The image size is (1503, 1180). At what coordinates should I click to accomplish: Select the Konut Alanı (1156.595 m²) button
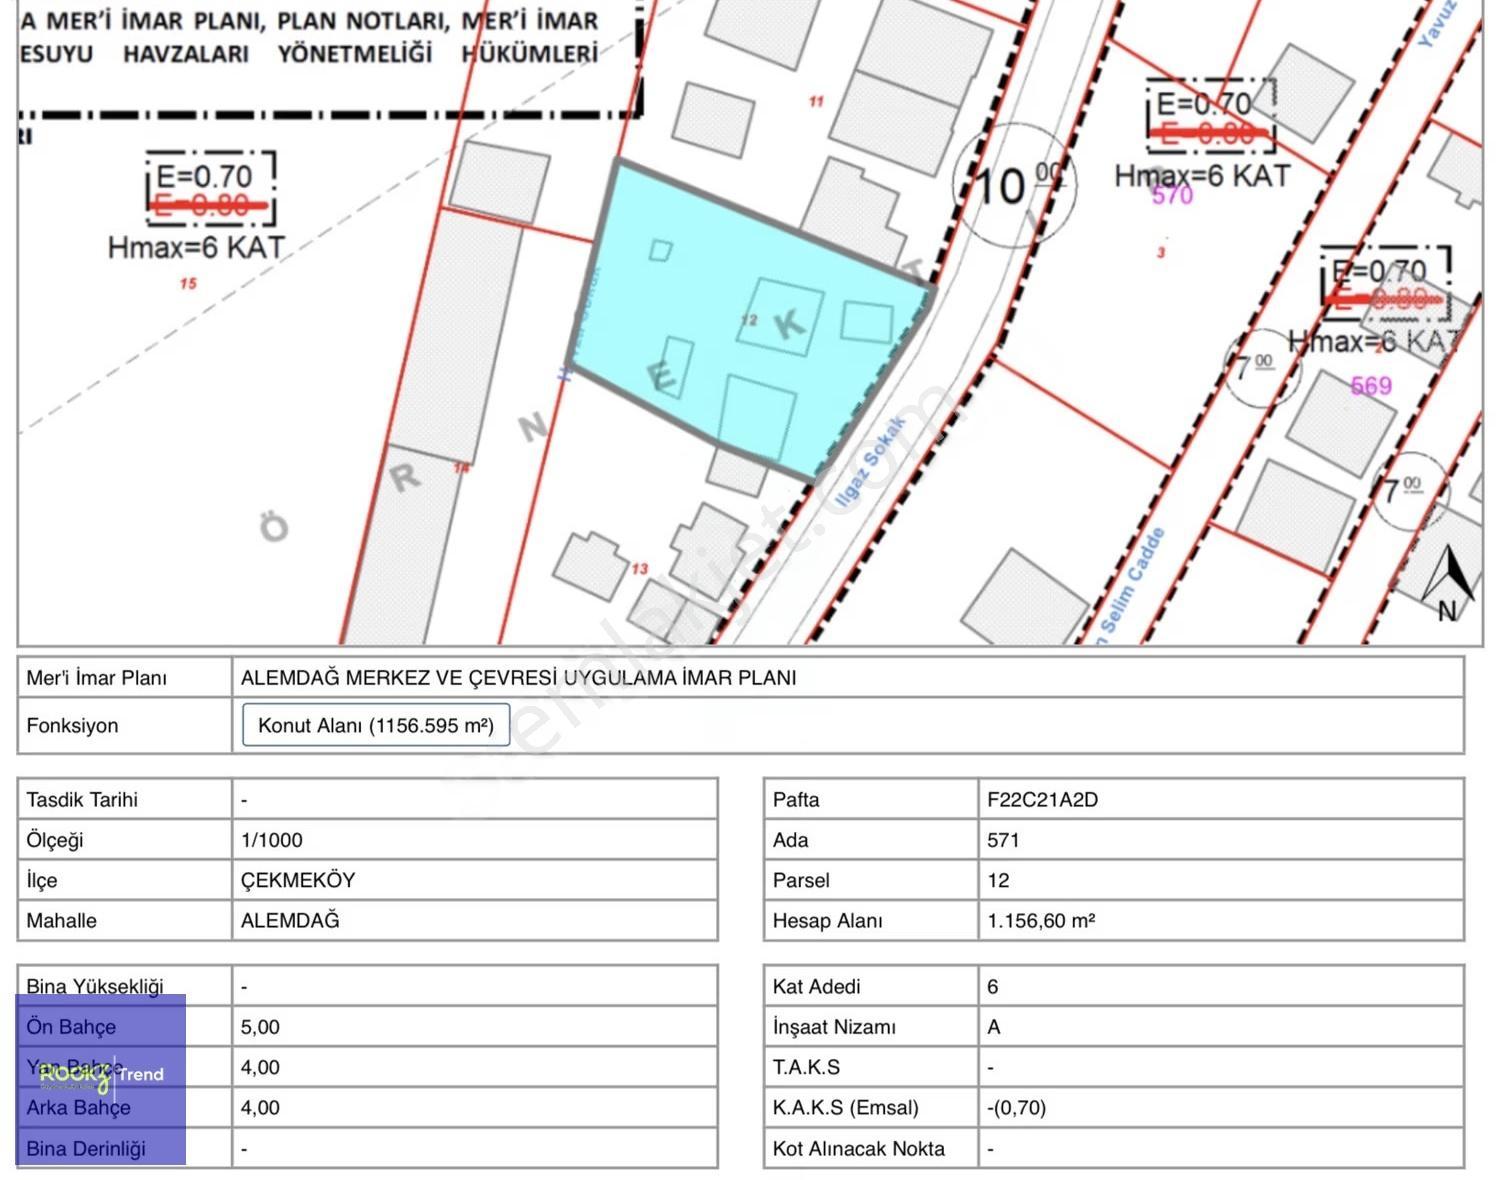click(x=376, y=725)
